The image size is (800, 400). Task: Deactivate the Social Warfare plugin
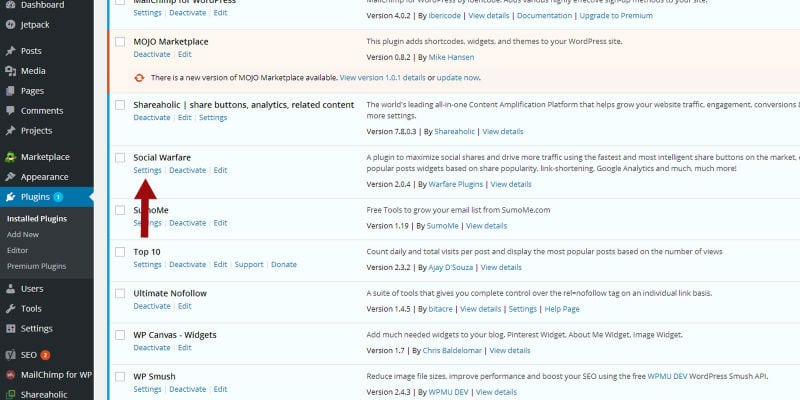(188, 170)
